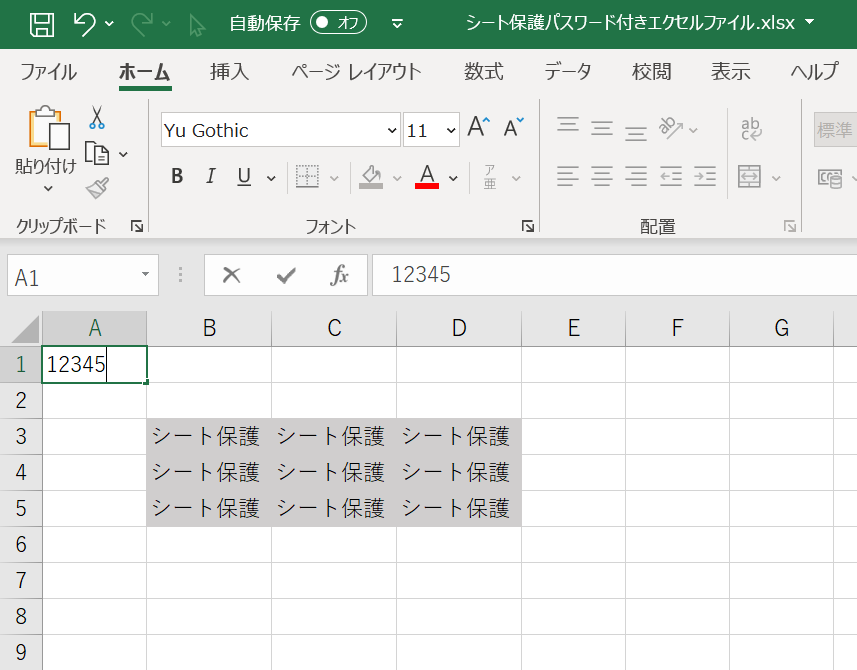This screenshot has width=857, height=670.
Task: Open file name dropdown in title bar
Action: pos(809,22)
